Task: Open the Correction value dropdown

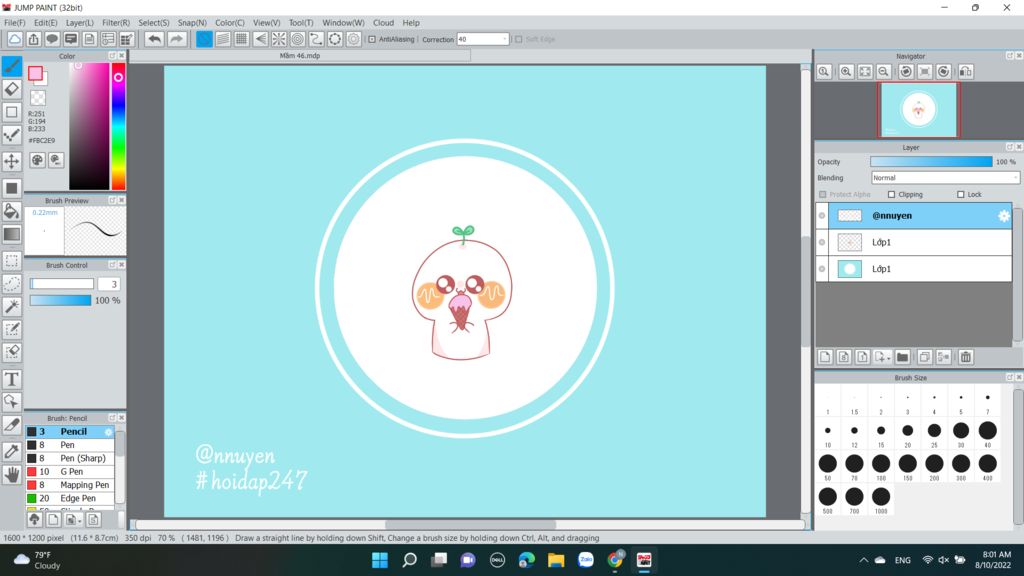Action: pos(505,39)
